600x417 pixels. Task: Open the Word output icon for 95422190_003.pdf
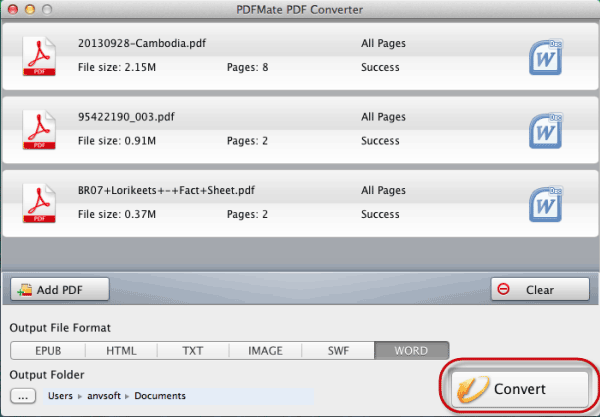(x=546, y=130)
